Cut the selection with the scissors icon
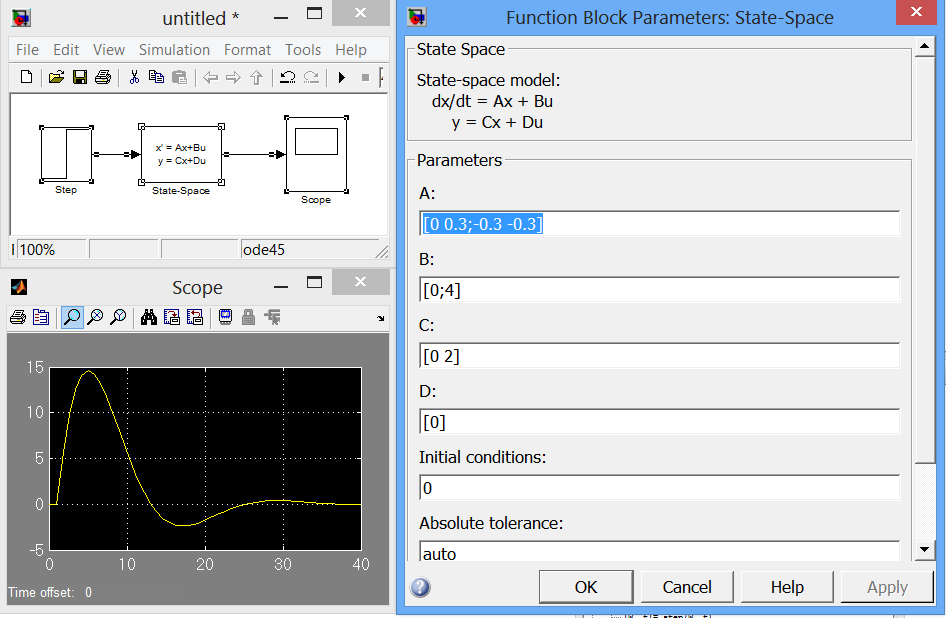 pyautogui.click(x=134, y=77)
